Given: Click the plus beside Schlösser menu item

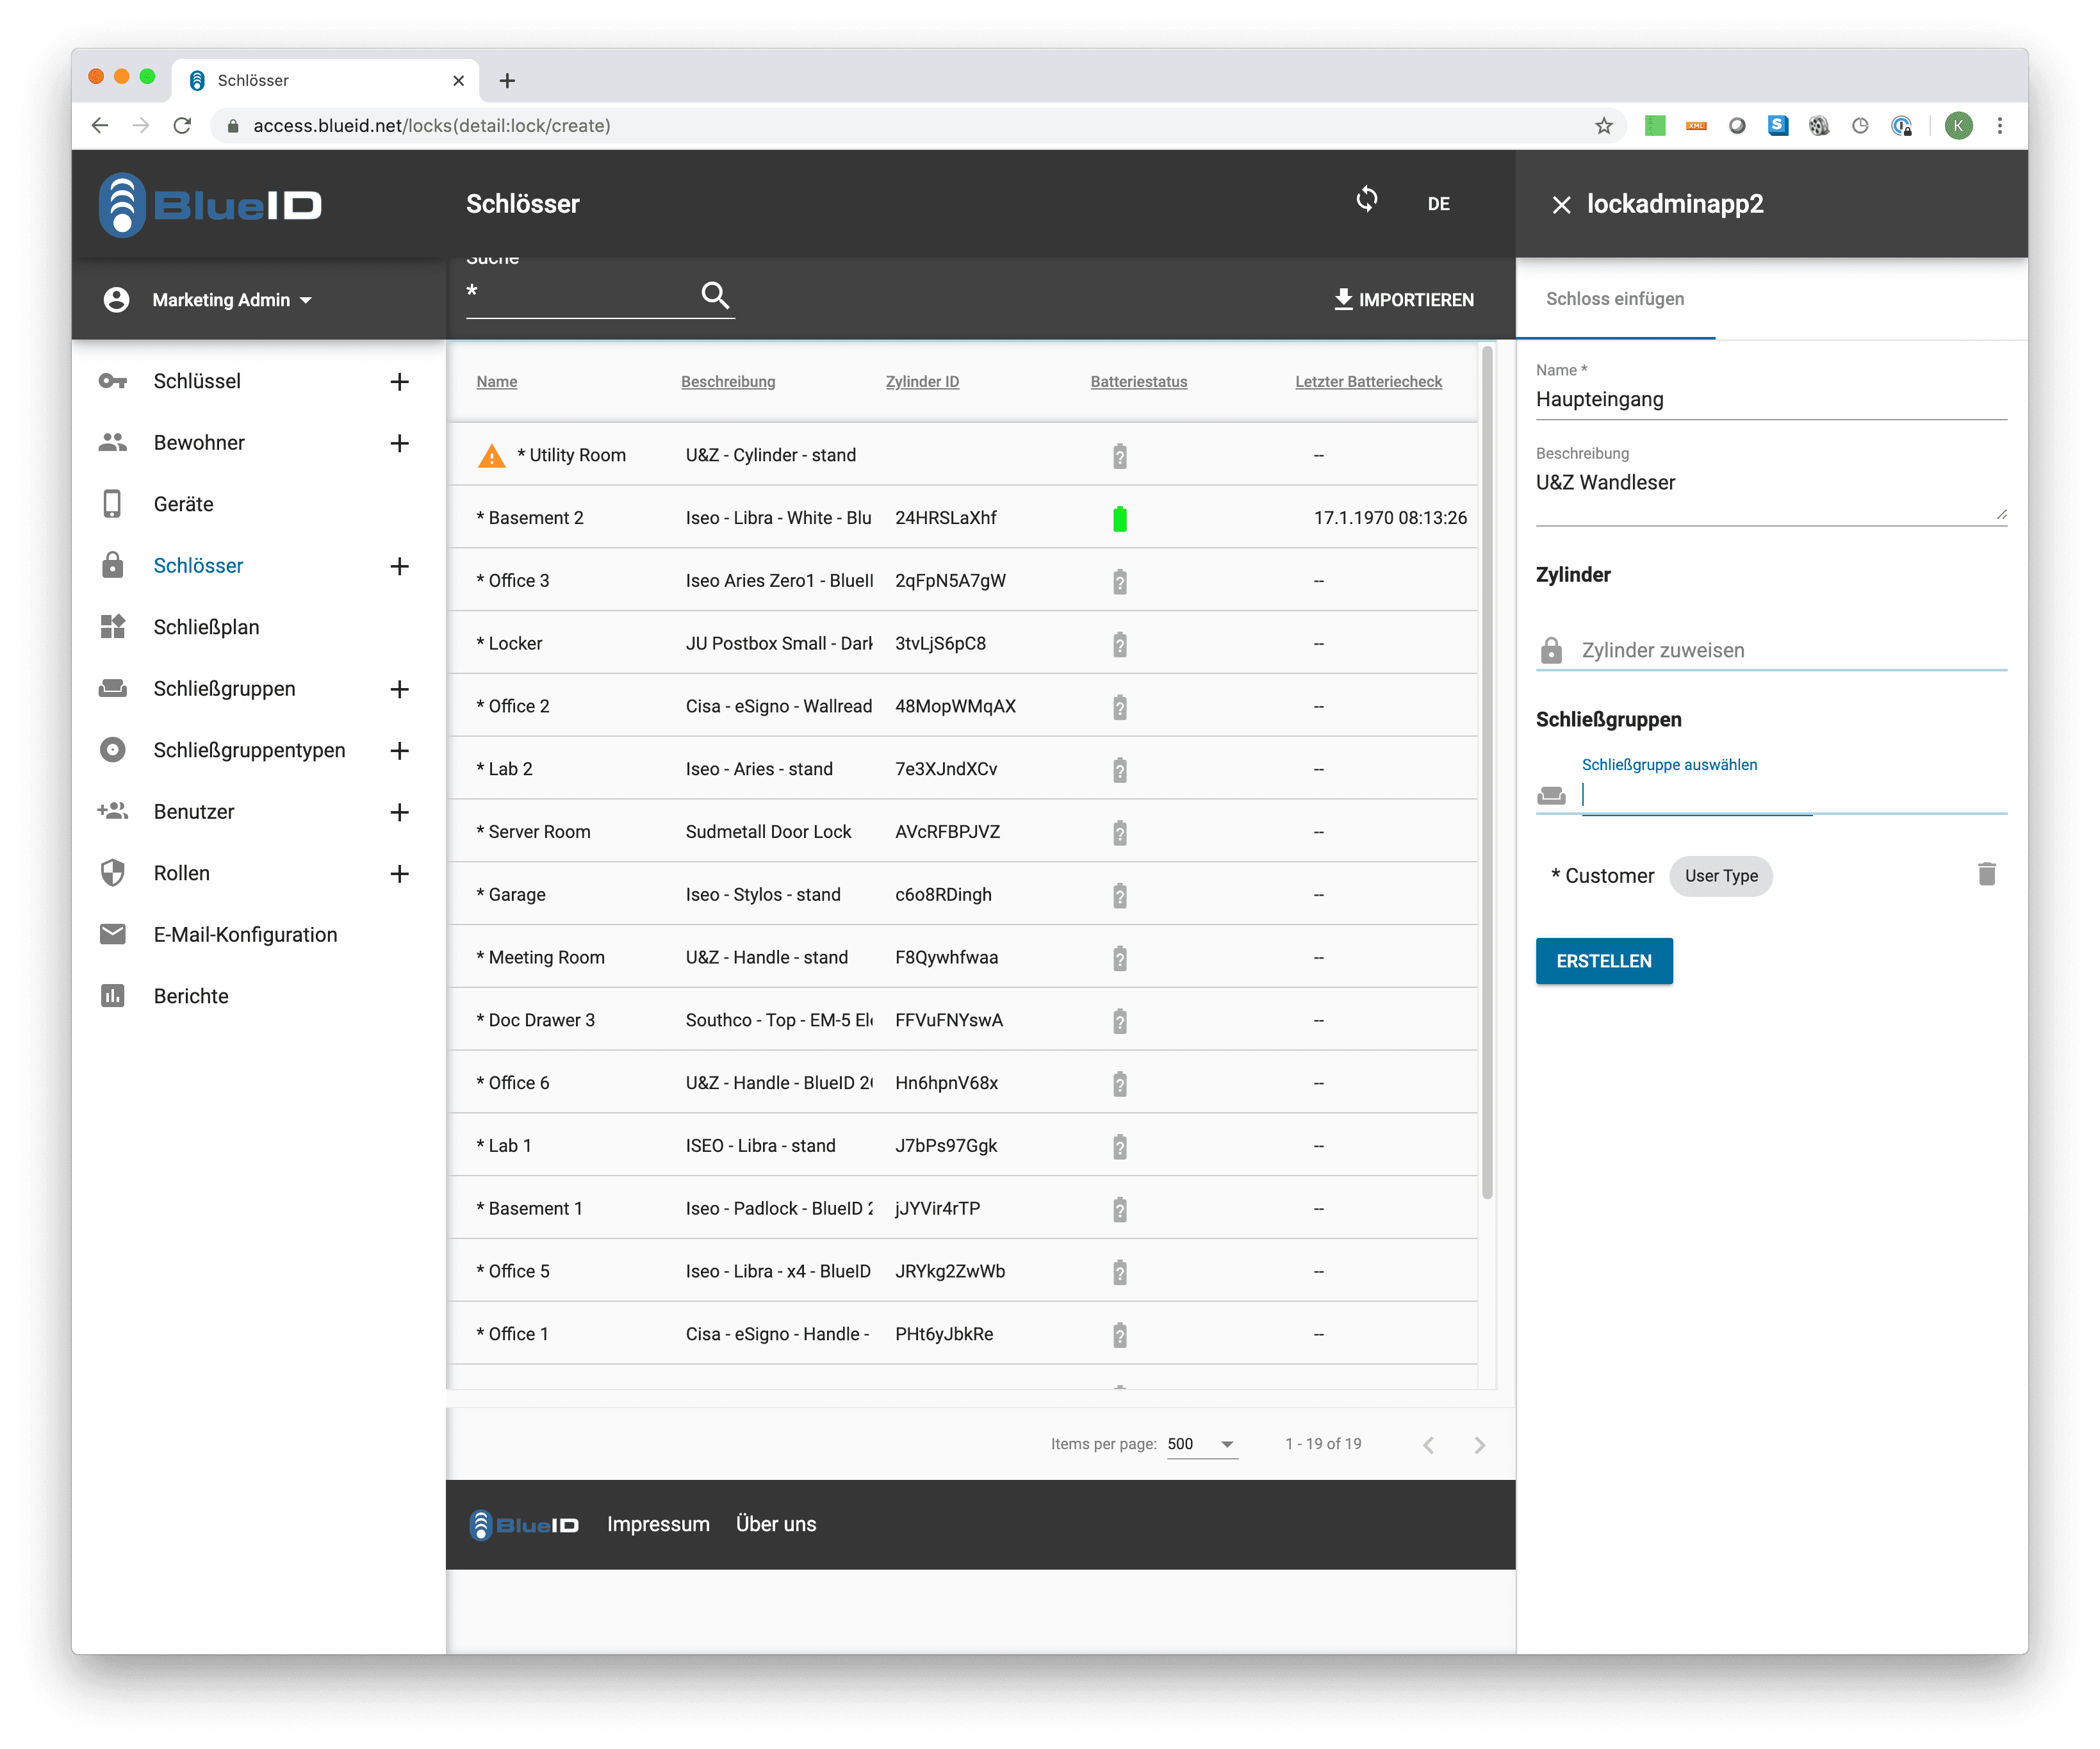Looking at the screenshot, I should pyautogui.click(x=400, y=566).
